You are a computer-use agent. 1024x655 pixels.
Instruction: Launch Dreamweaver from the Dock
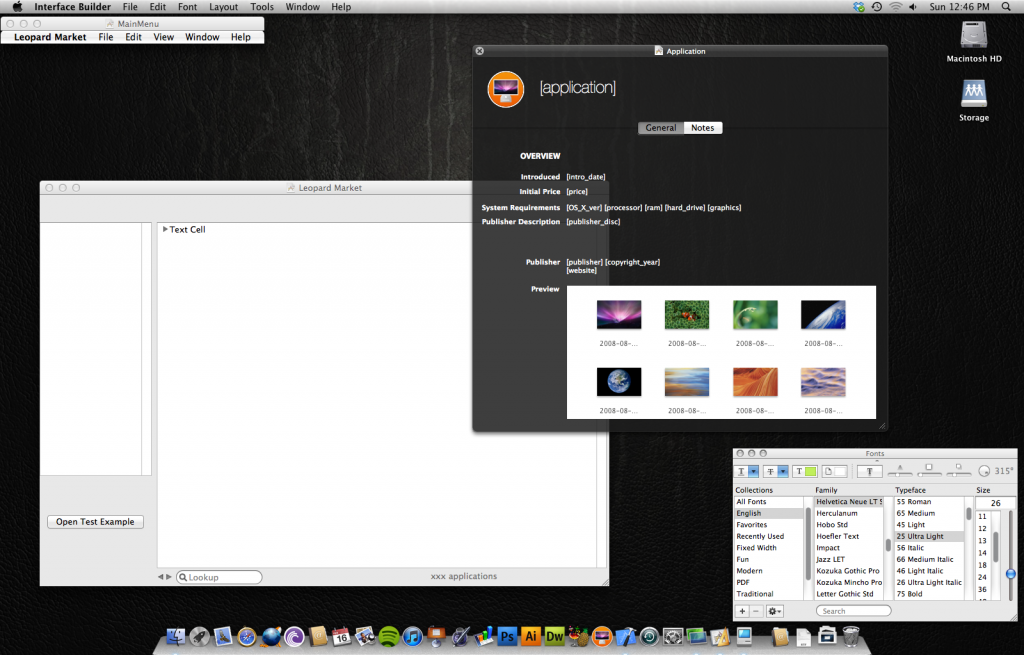(x=554, y=636)
